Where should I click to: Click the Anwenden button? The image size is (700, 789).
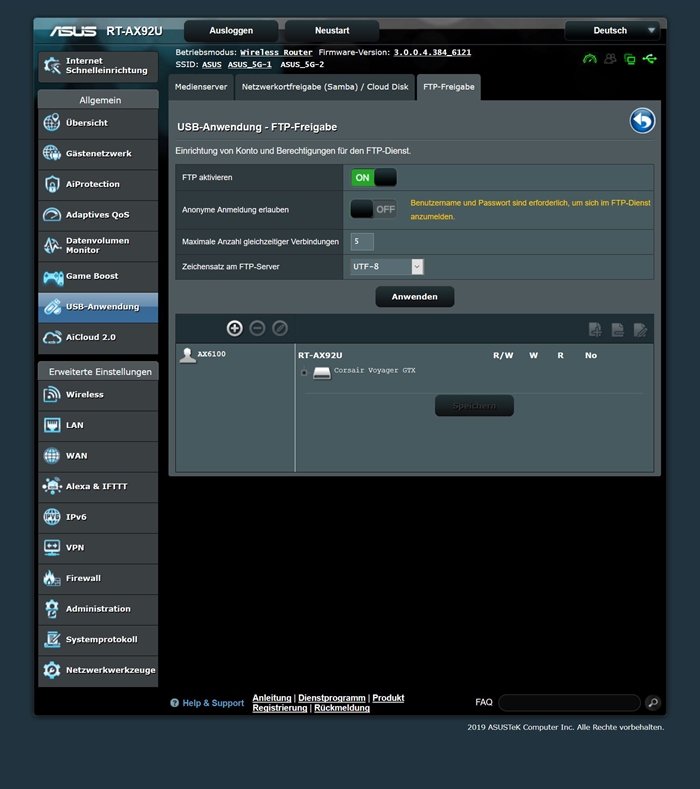click(415, 297)
